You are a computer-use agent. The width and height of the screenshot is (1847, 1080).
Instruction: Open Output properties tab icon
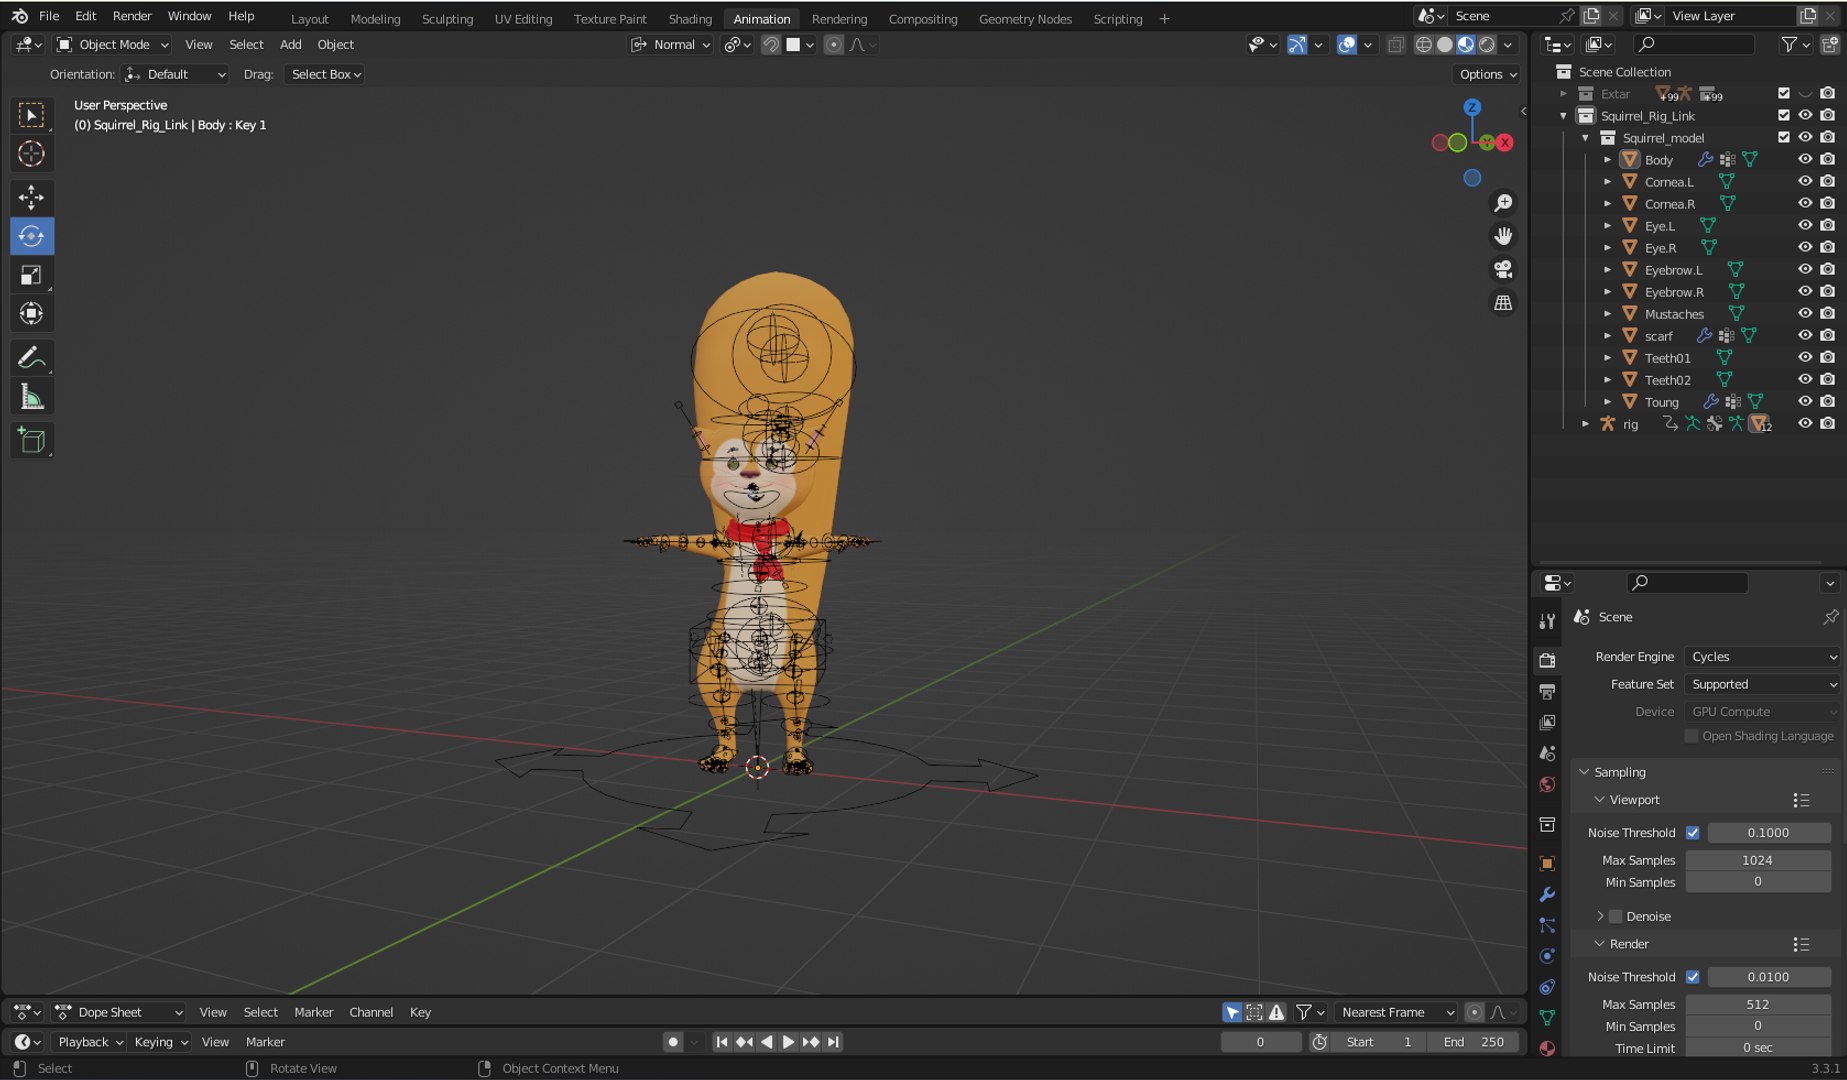click(x=1547, y=691)
